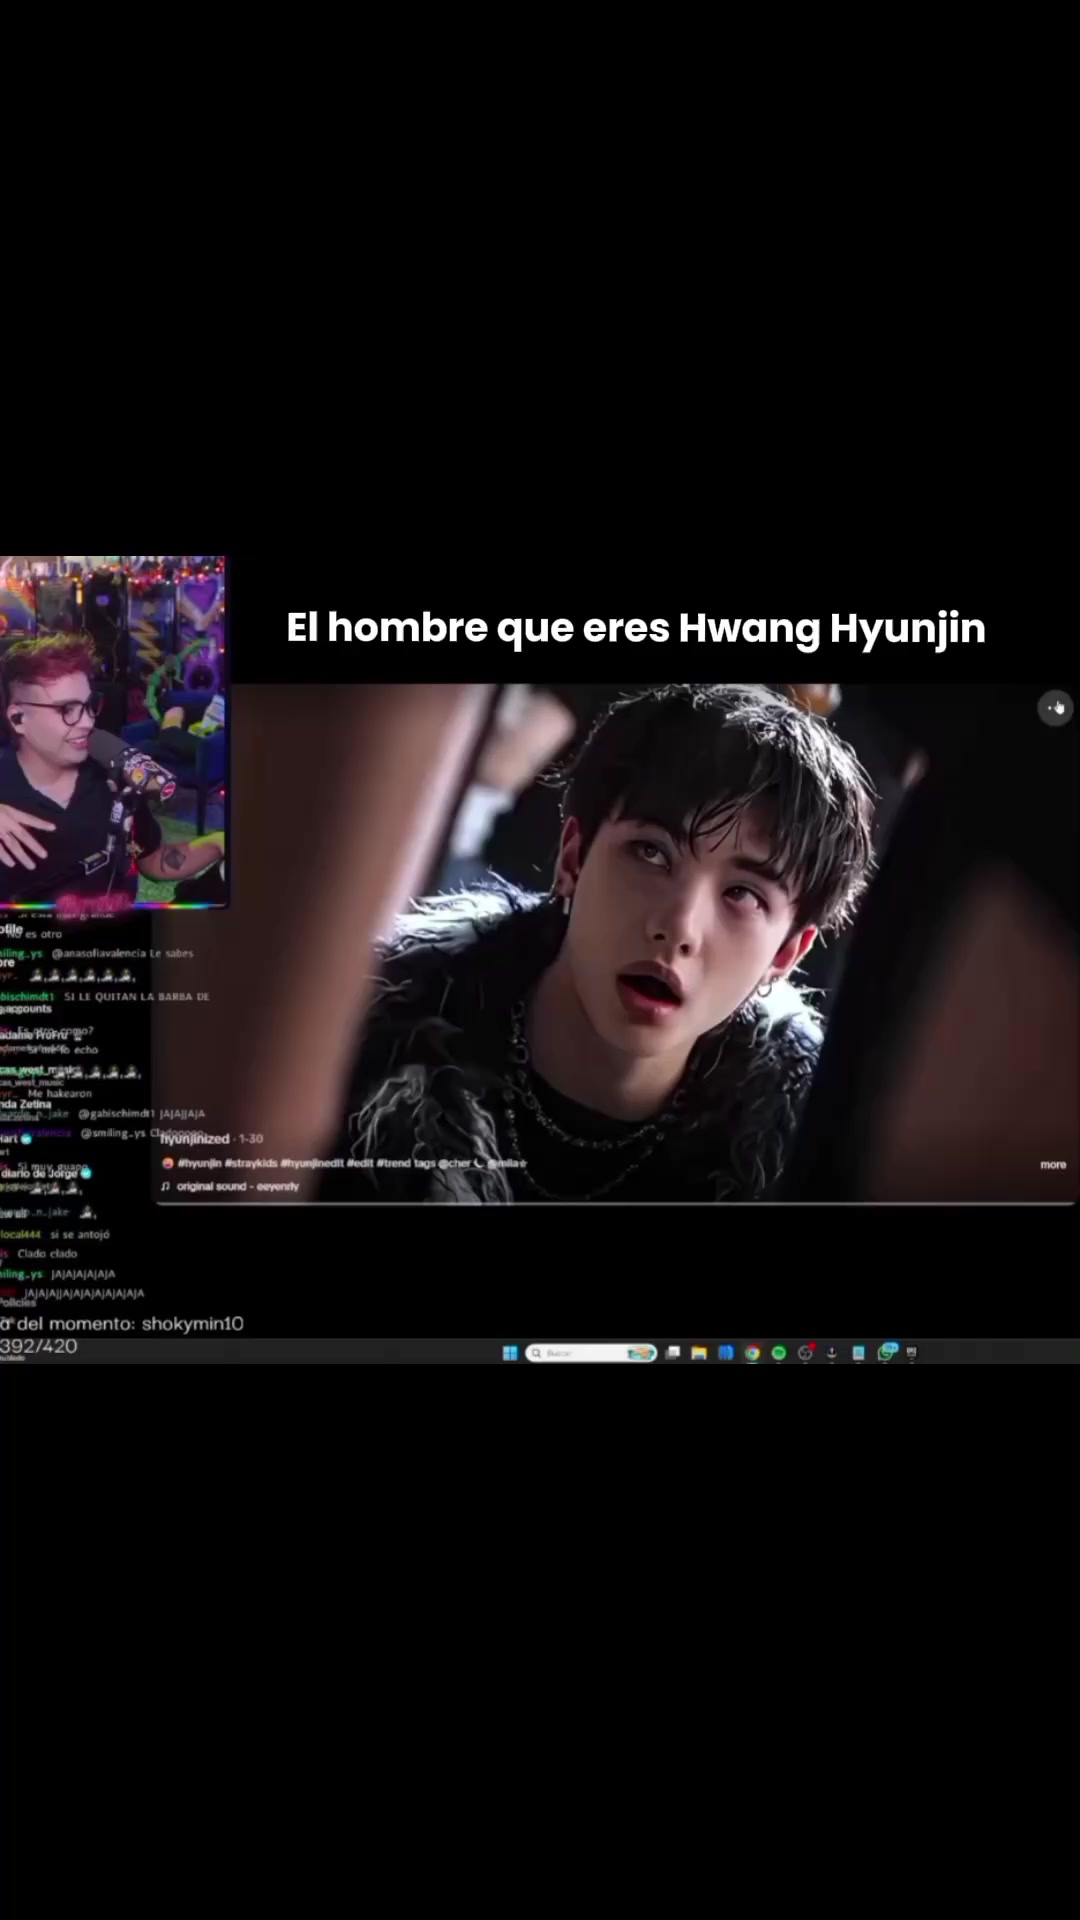Open Spotify from the taskbar
The image size is (1080, 1920).
coord(779,1353)
